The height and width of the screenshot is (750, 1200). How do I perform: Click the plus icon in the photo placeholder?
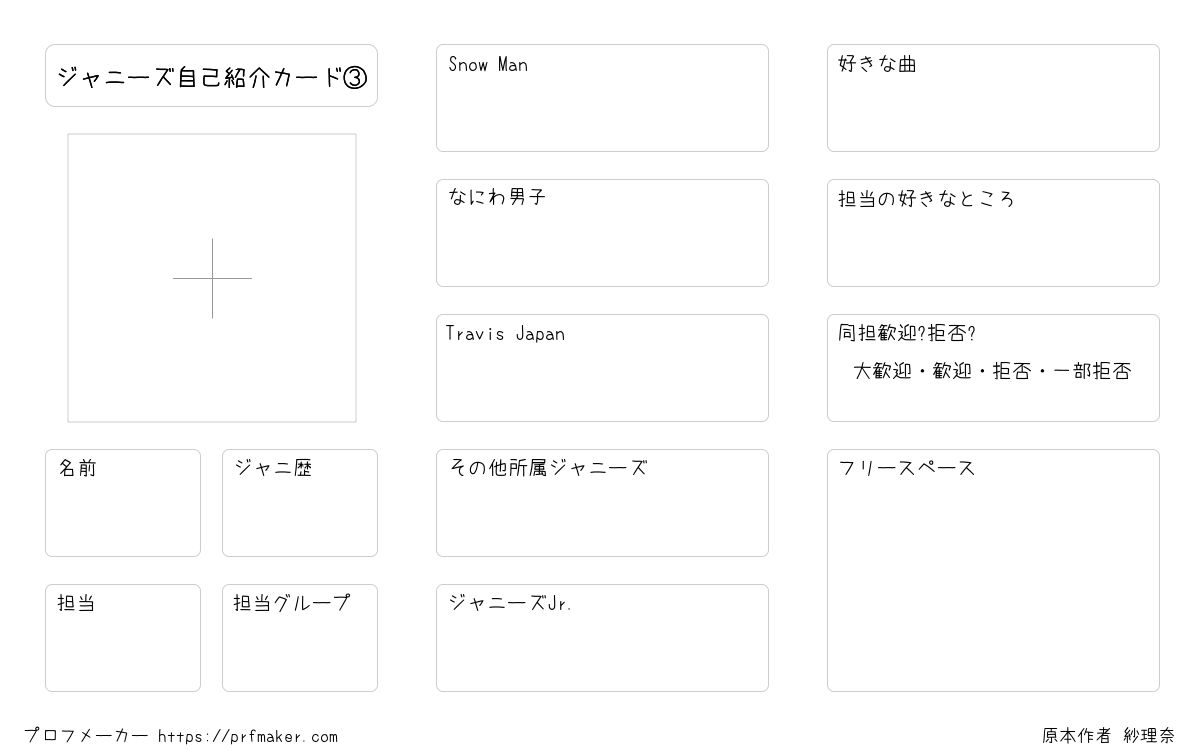click(x=212, y=278)
